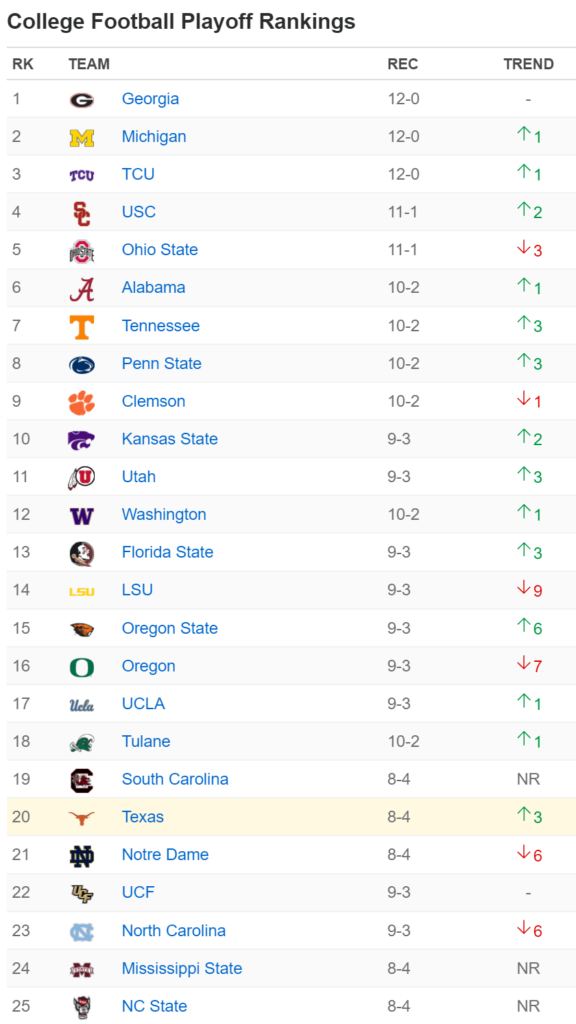The width and height of the screenshot is (576, 1024).
Task: Select the Ohio State team logo
Action: pyautogui.click(x=82, y=251)
